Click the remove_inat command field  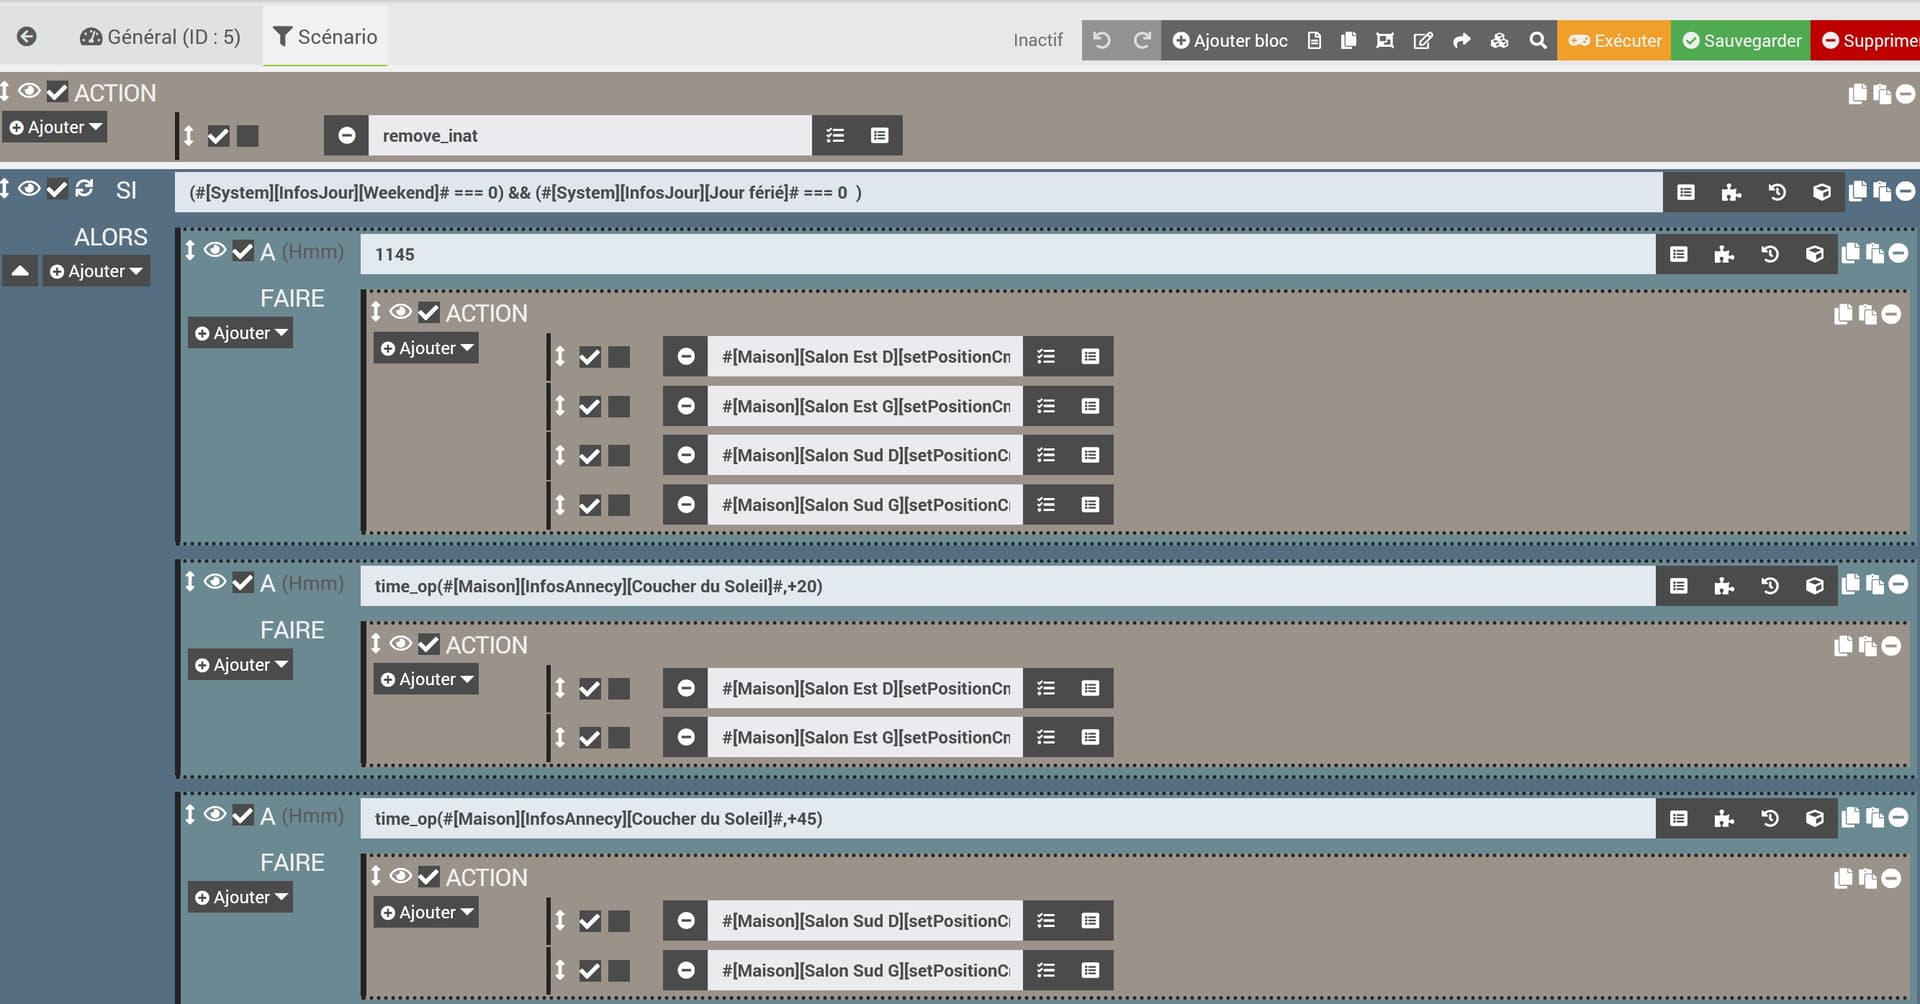coord(590,135)
